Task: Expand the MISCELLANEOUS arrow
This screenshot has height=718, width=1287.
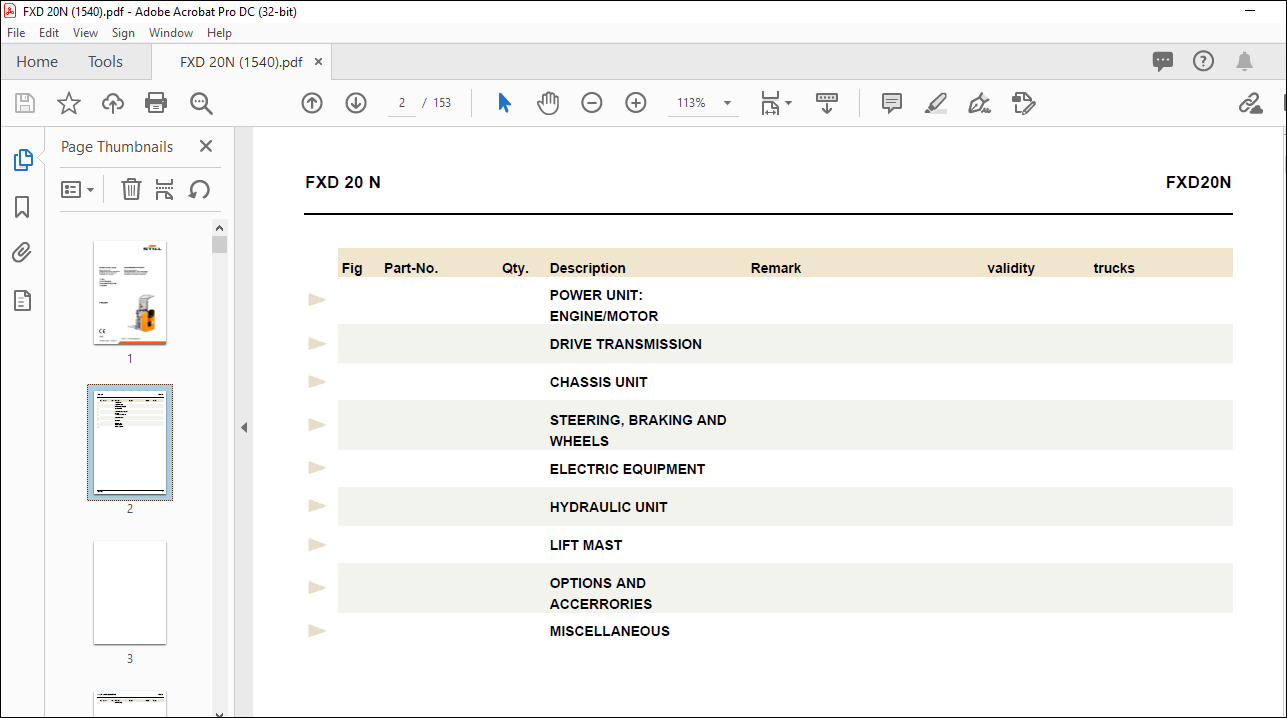Action: (317, 630)
